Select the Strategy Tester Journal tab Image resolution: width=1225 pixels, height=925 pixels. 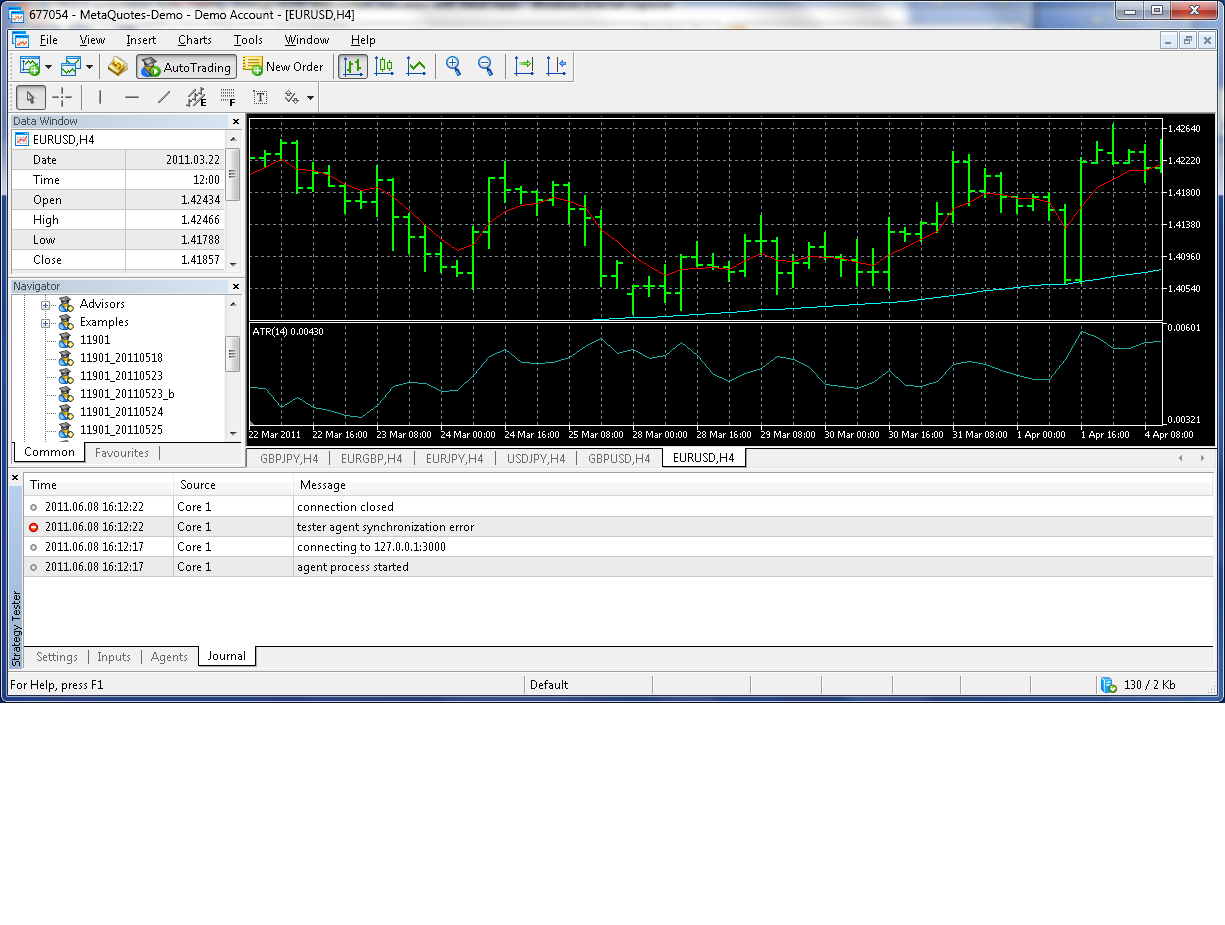[x=227, y=656]
